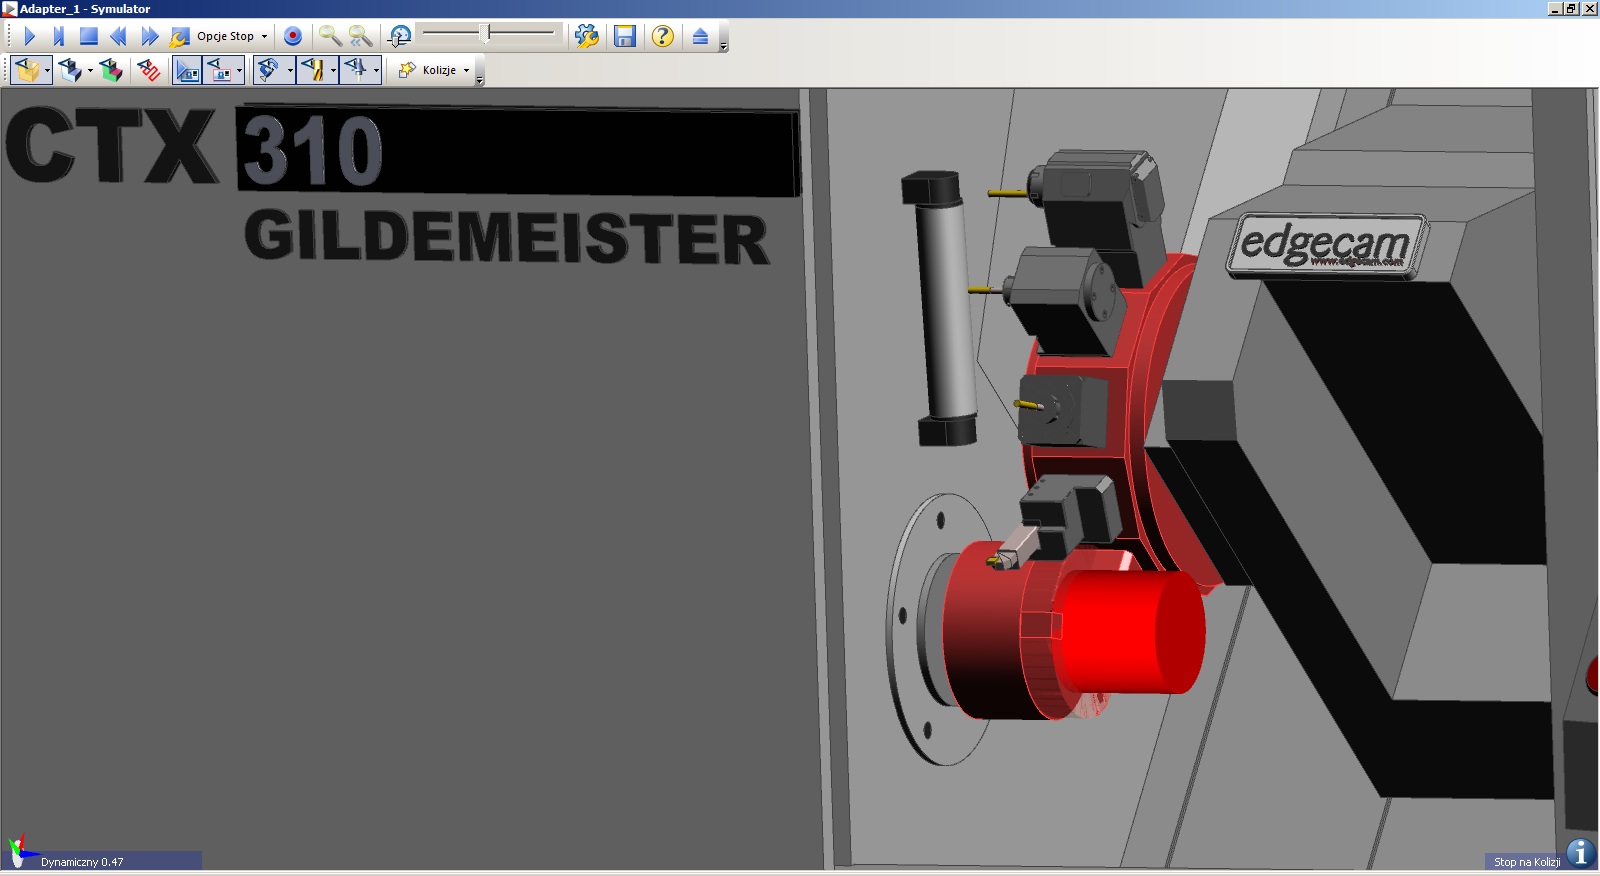Start the simulation with Play
1600x876 pixels.
pos(29,37)
